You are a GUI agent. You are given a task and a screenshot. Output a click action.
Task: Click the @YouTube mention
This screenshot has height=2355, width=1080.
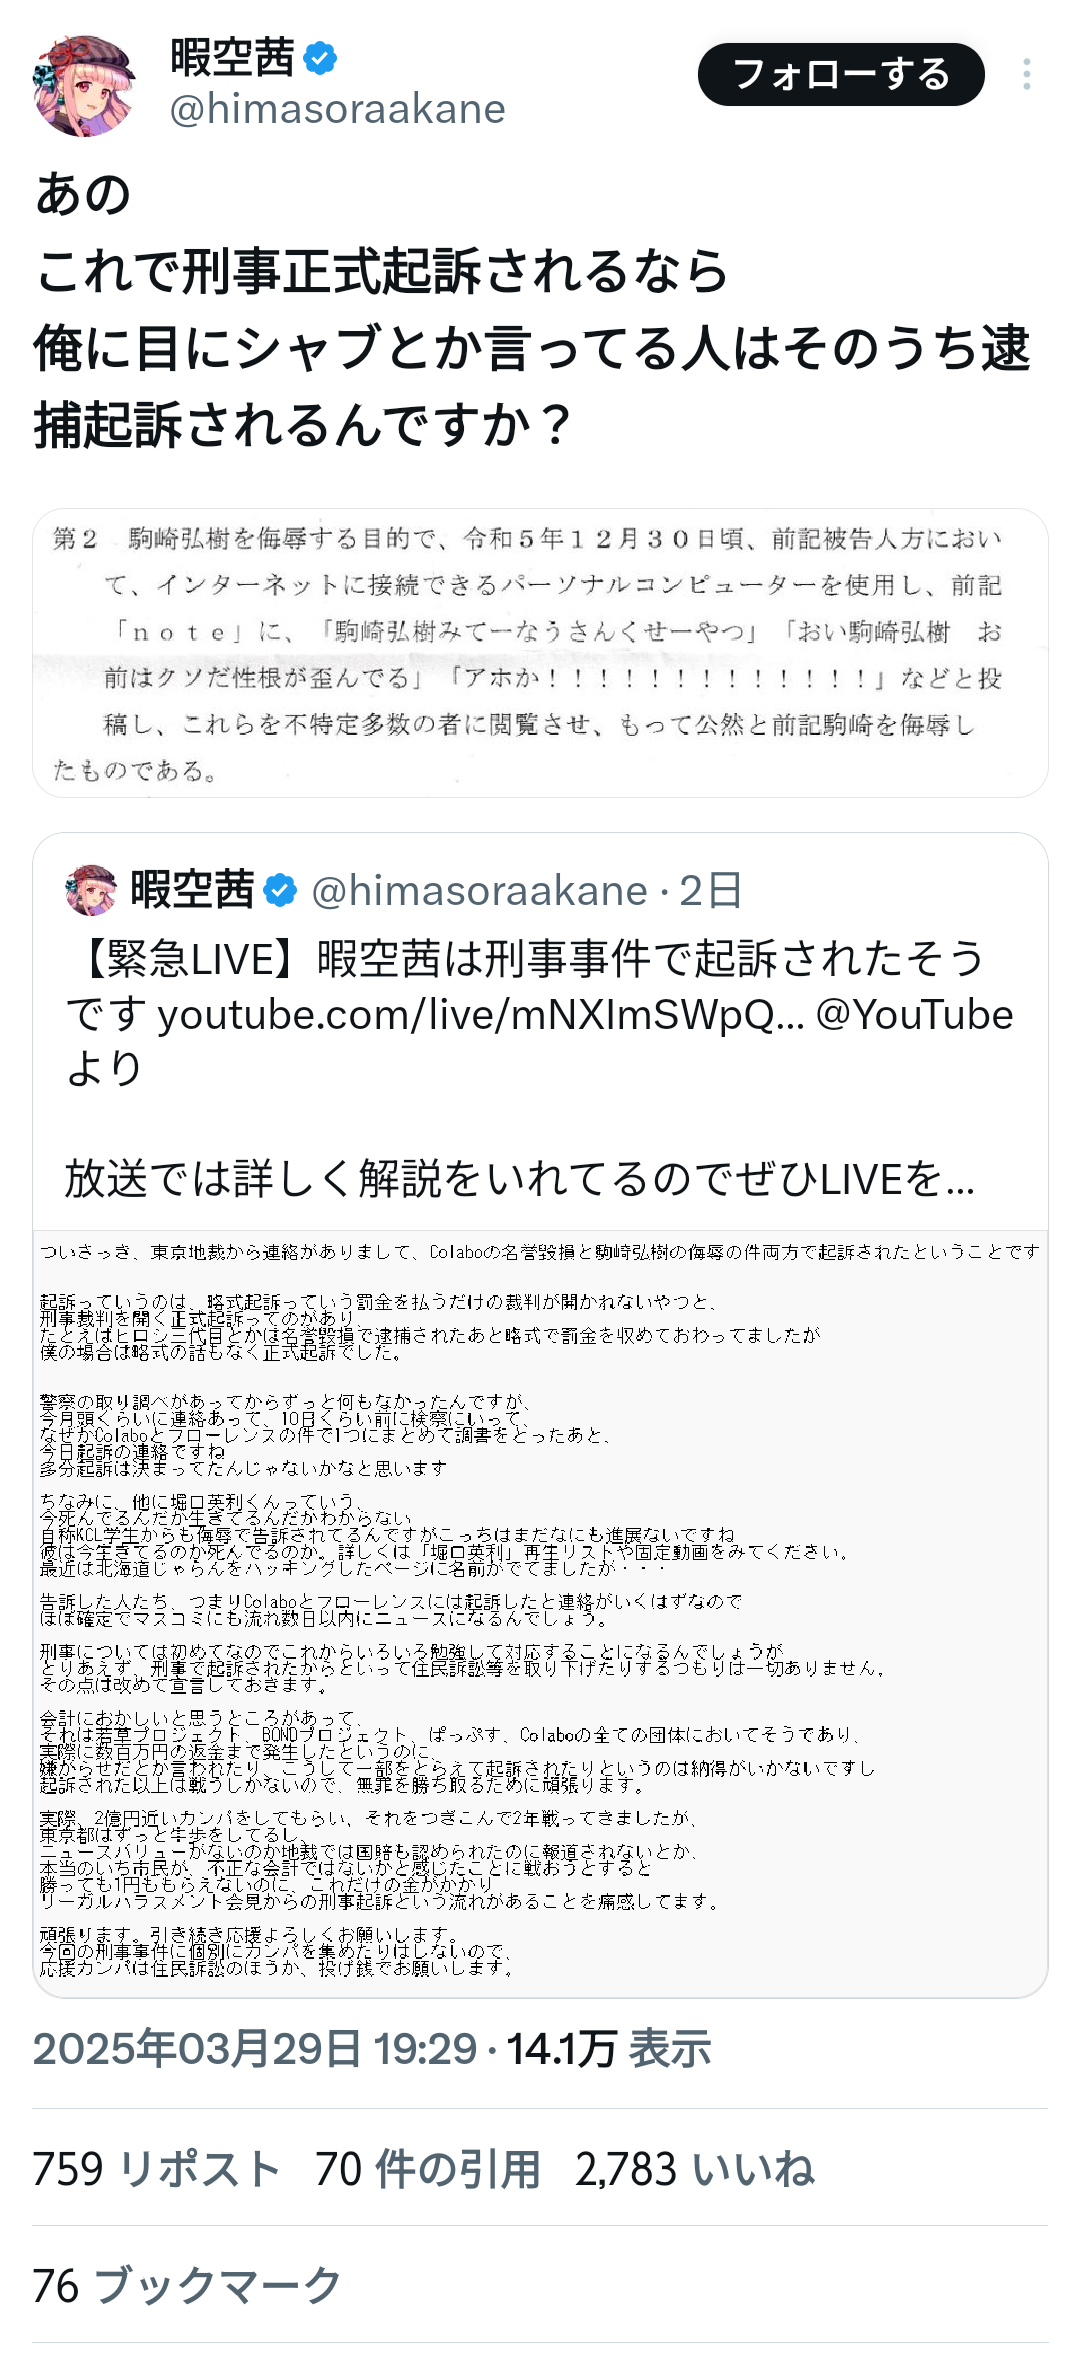914,1014
